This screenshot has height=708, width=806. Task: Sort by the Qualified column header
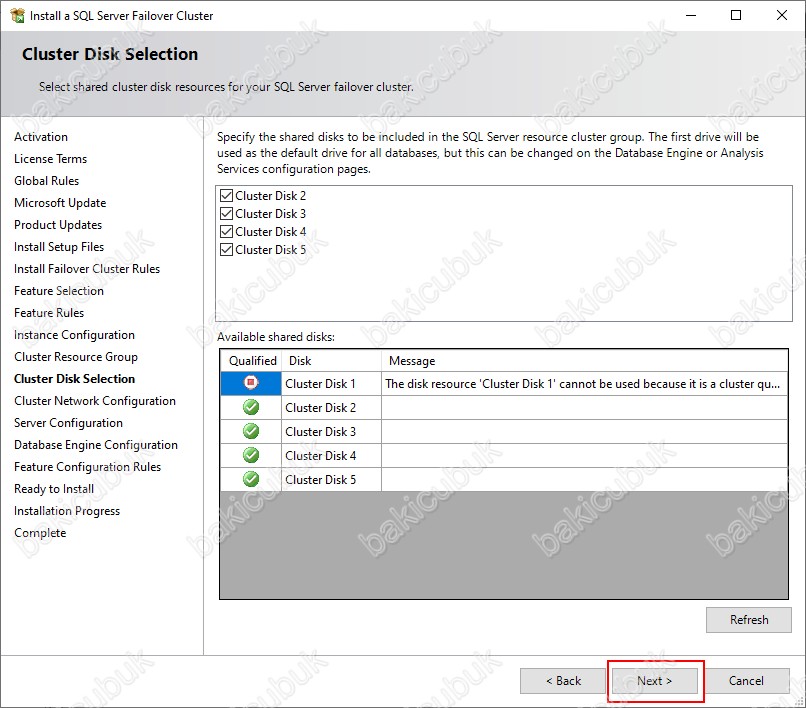point(251,361)
